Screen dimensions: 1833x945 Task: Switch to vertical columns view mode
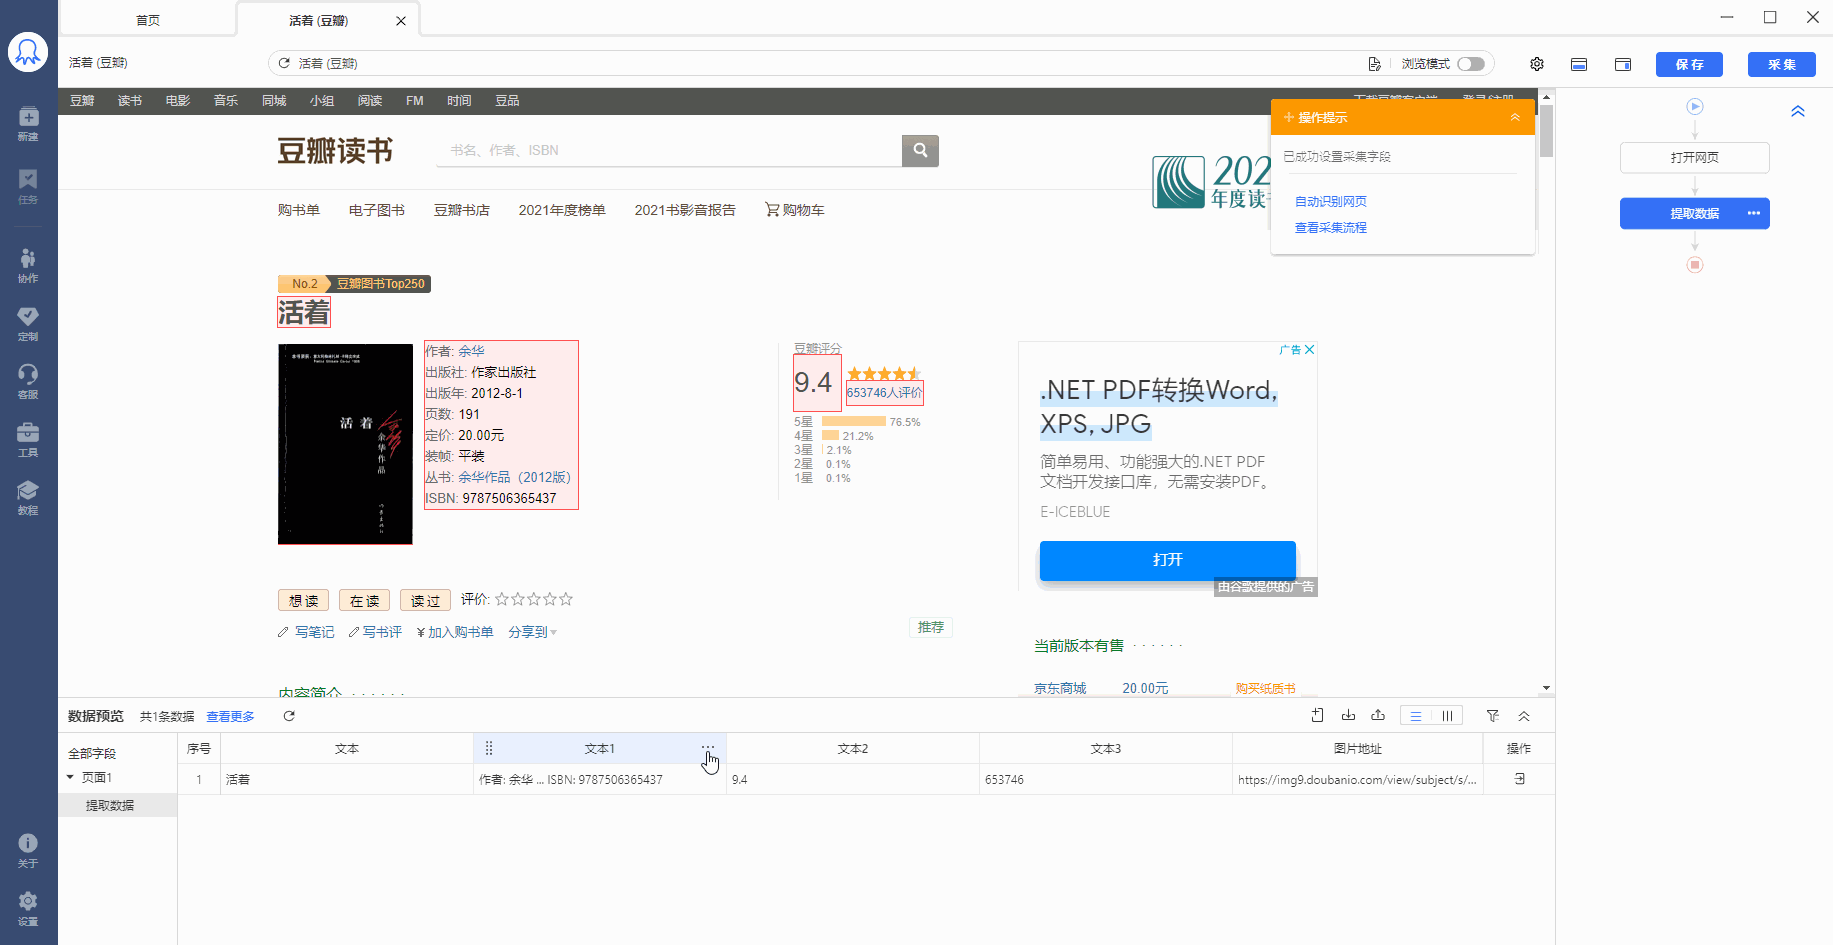point(1447,716)
